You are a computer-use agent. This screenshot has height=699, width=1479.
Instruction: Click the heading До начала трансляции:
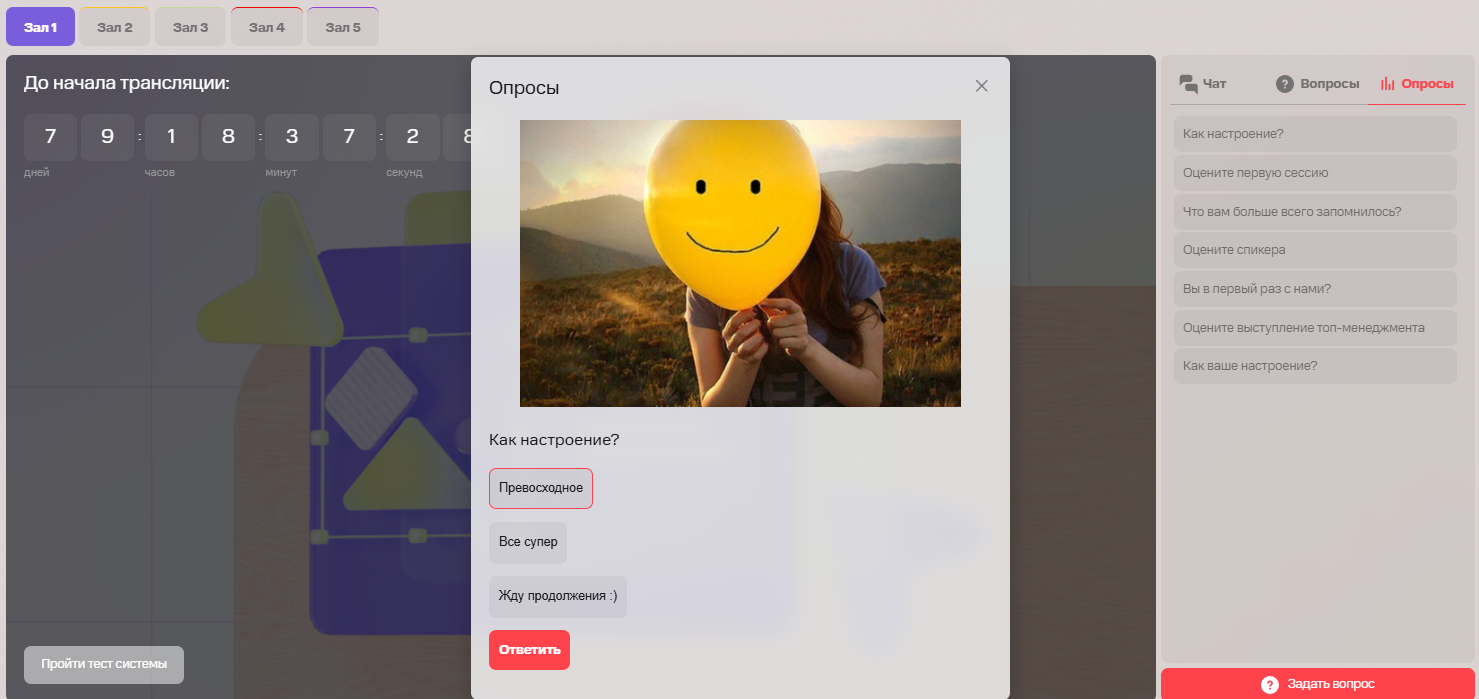click(127, 83)
